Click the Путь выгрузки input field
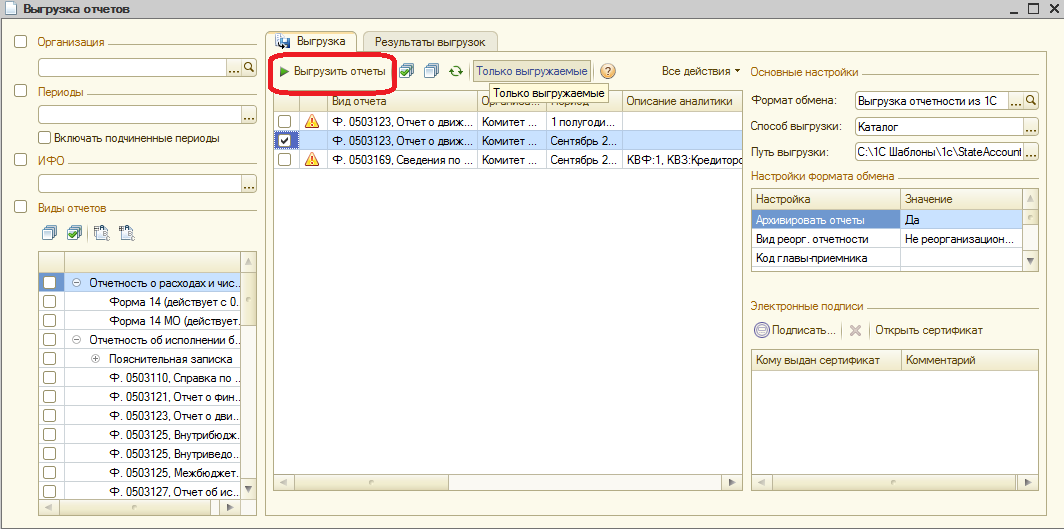The image size is (1064, 529). [939, 153]
